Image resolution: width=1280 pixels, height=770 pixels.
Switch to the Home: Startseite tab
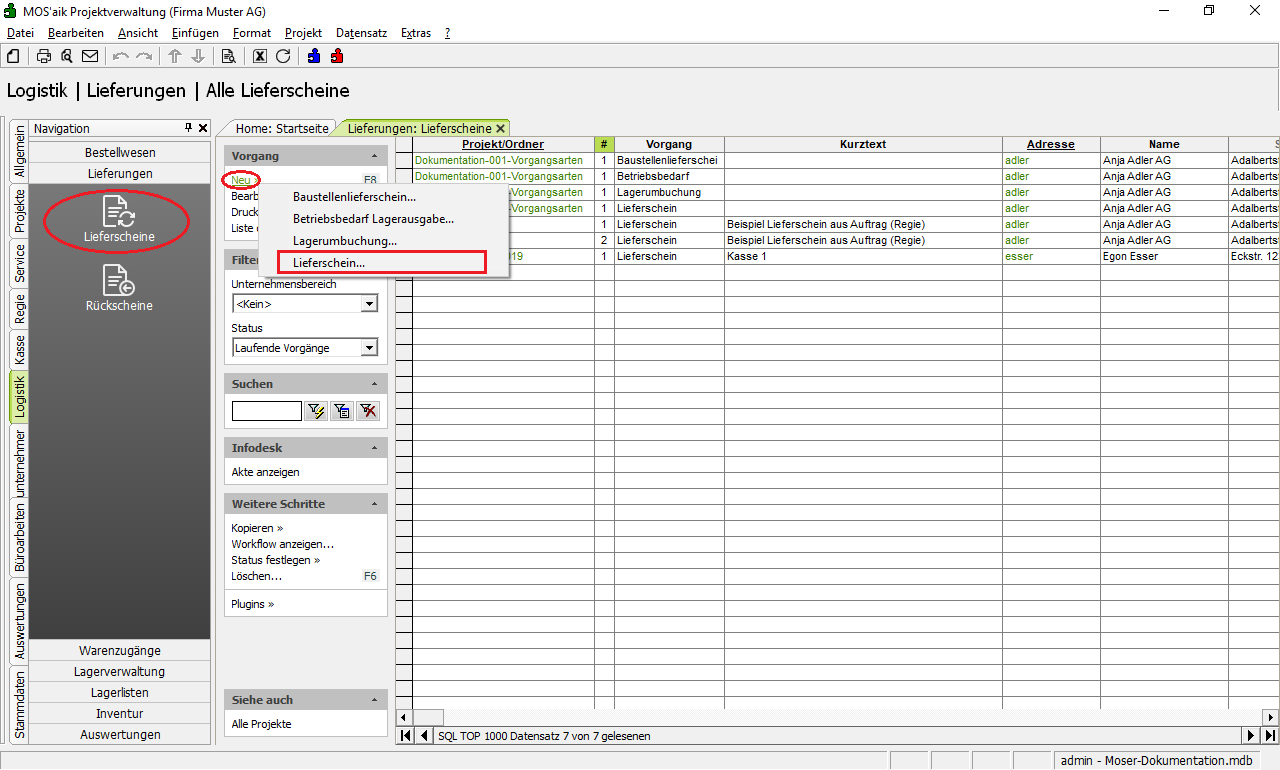(282, 128)
